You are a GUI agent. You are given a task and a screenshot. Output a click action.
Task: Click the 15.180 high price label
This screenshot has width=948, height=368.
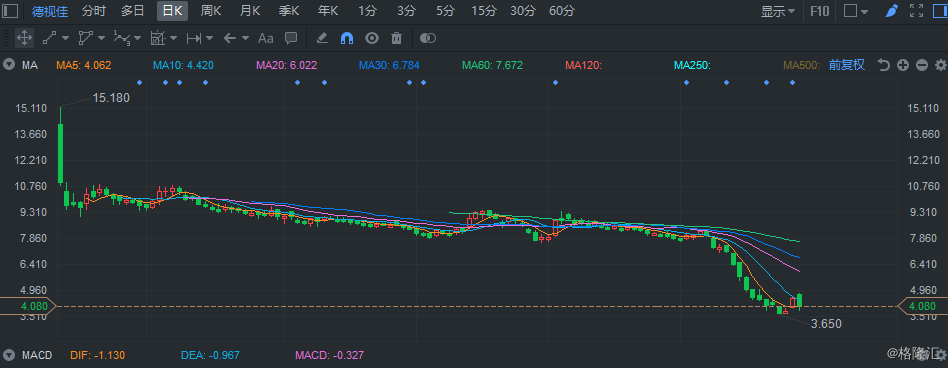pyautogui.click(x=111, y=97)
